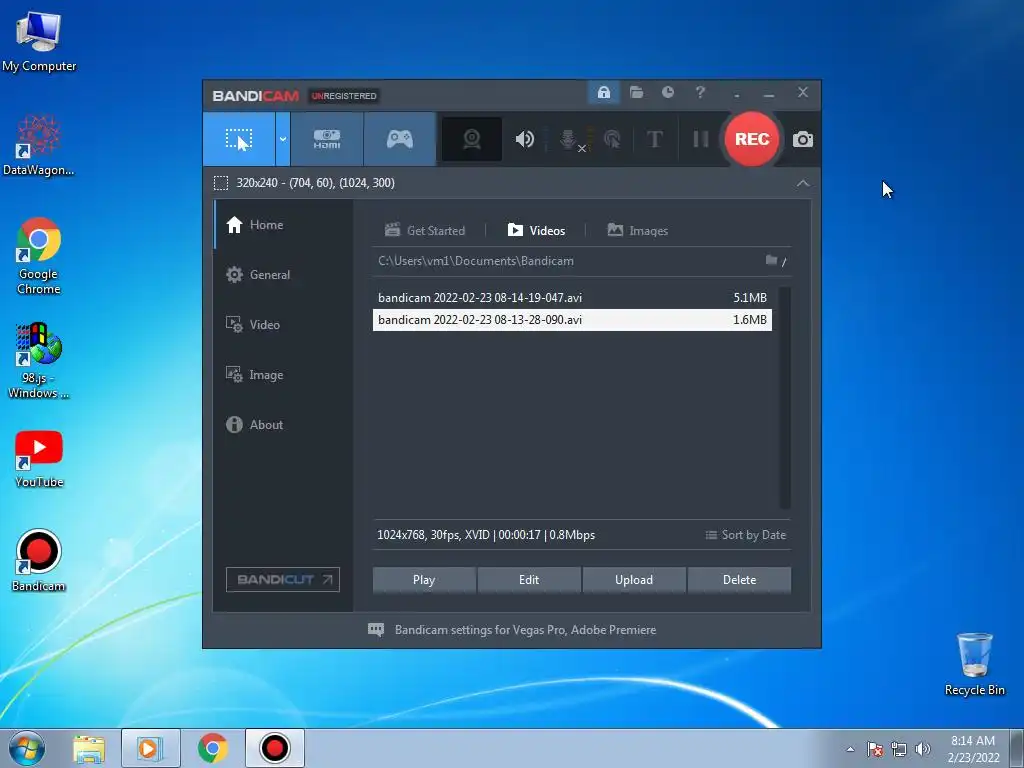The width and height of the screenshot is (1024, 768).
Task: Select Screen Recording mode in Bandicam
Action: [x=239, y=139]
